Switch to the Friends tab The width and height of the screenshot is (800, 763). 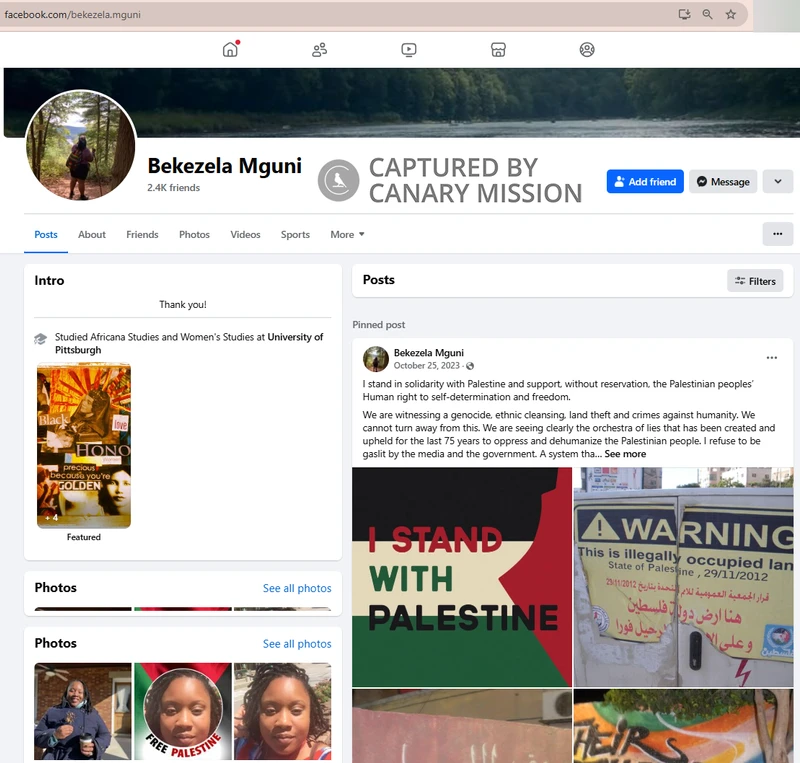coord(142,235)
